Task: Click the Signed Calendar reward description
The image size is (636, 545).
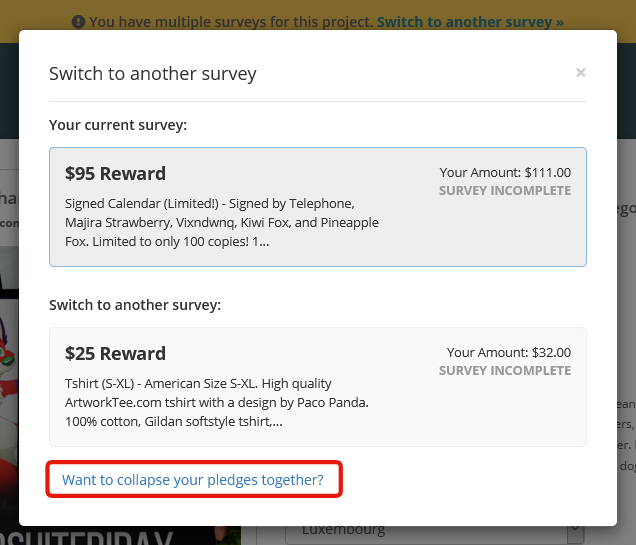Action: tap(222, 222)
